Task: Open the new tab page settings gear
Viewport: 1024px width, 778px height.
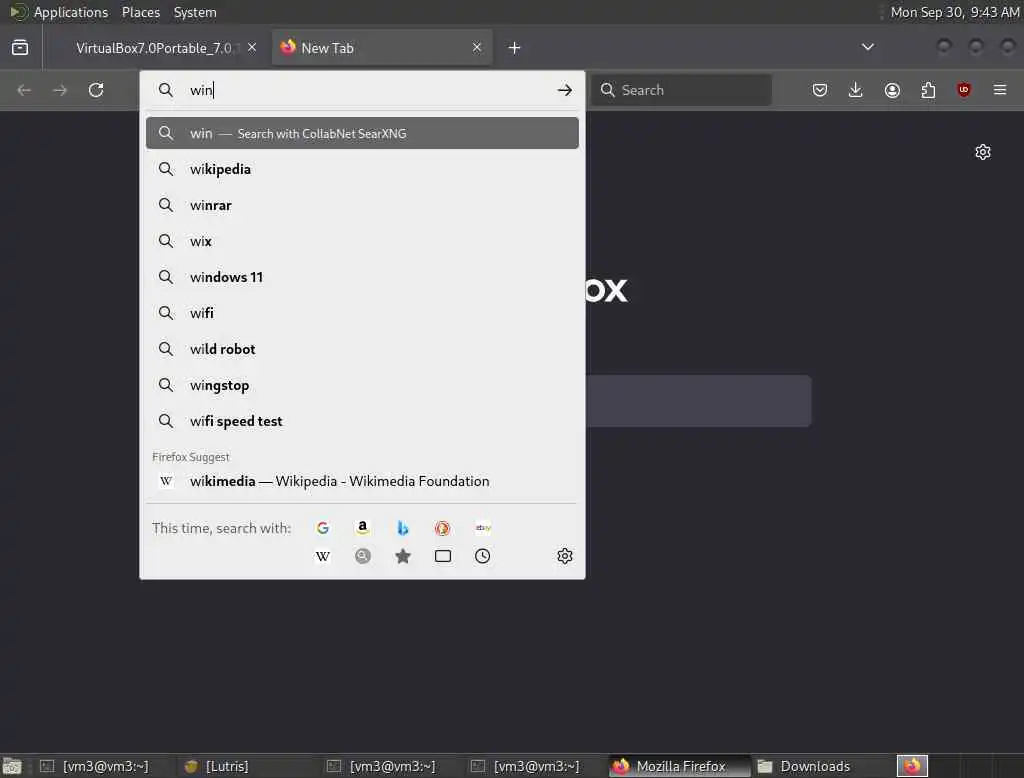Action: 983,152
